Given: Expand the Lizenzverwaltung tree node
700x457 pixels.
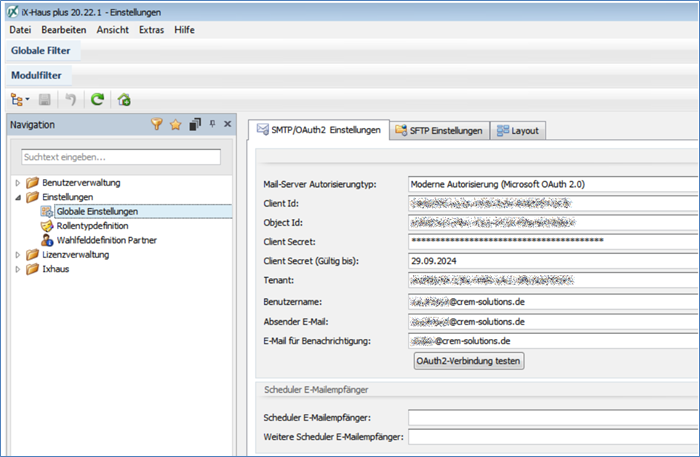Looking at the screenshot, I should (x=18, y=255).
